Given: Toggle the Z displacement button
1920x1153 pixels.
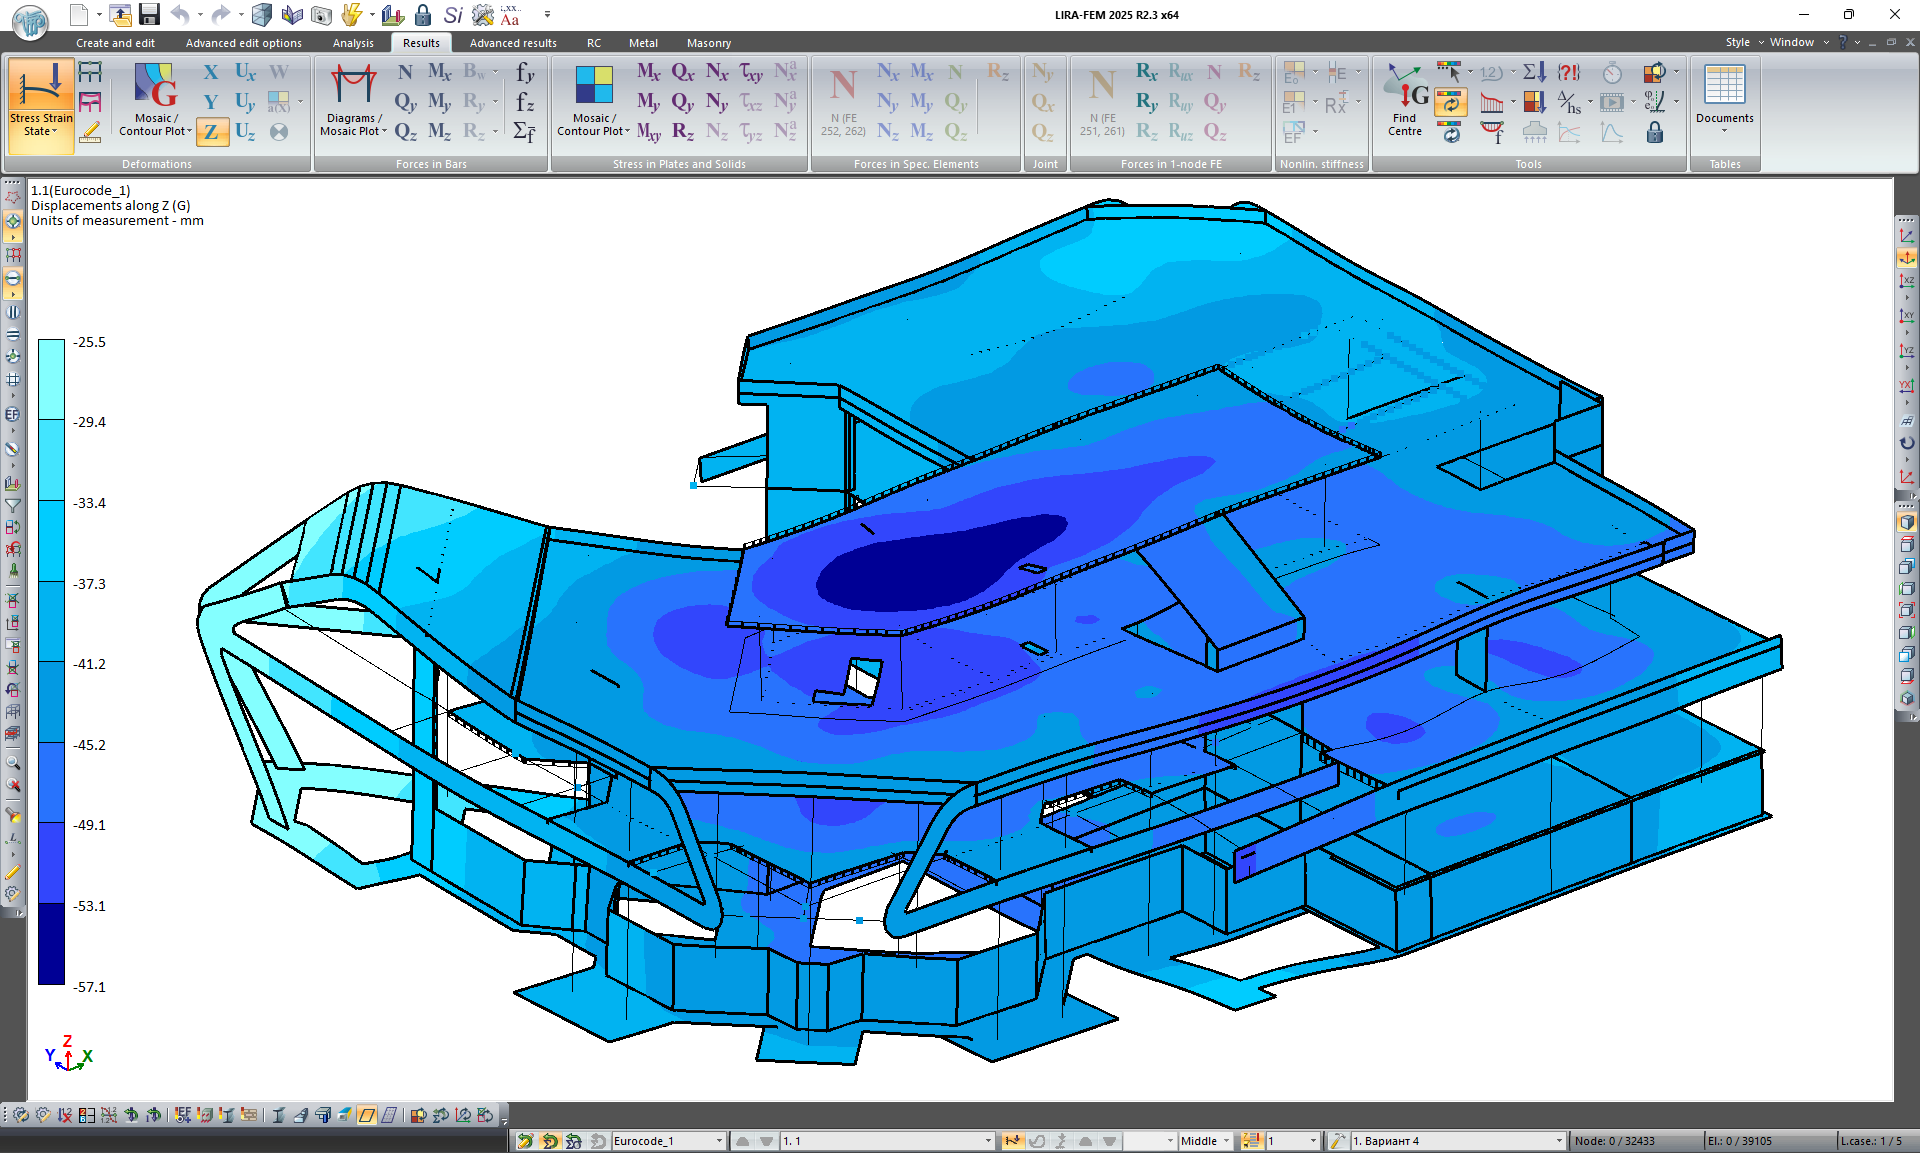Looking at the screenshot, I should click(x=211, y=132).
